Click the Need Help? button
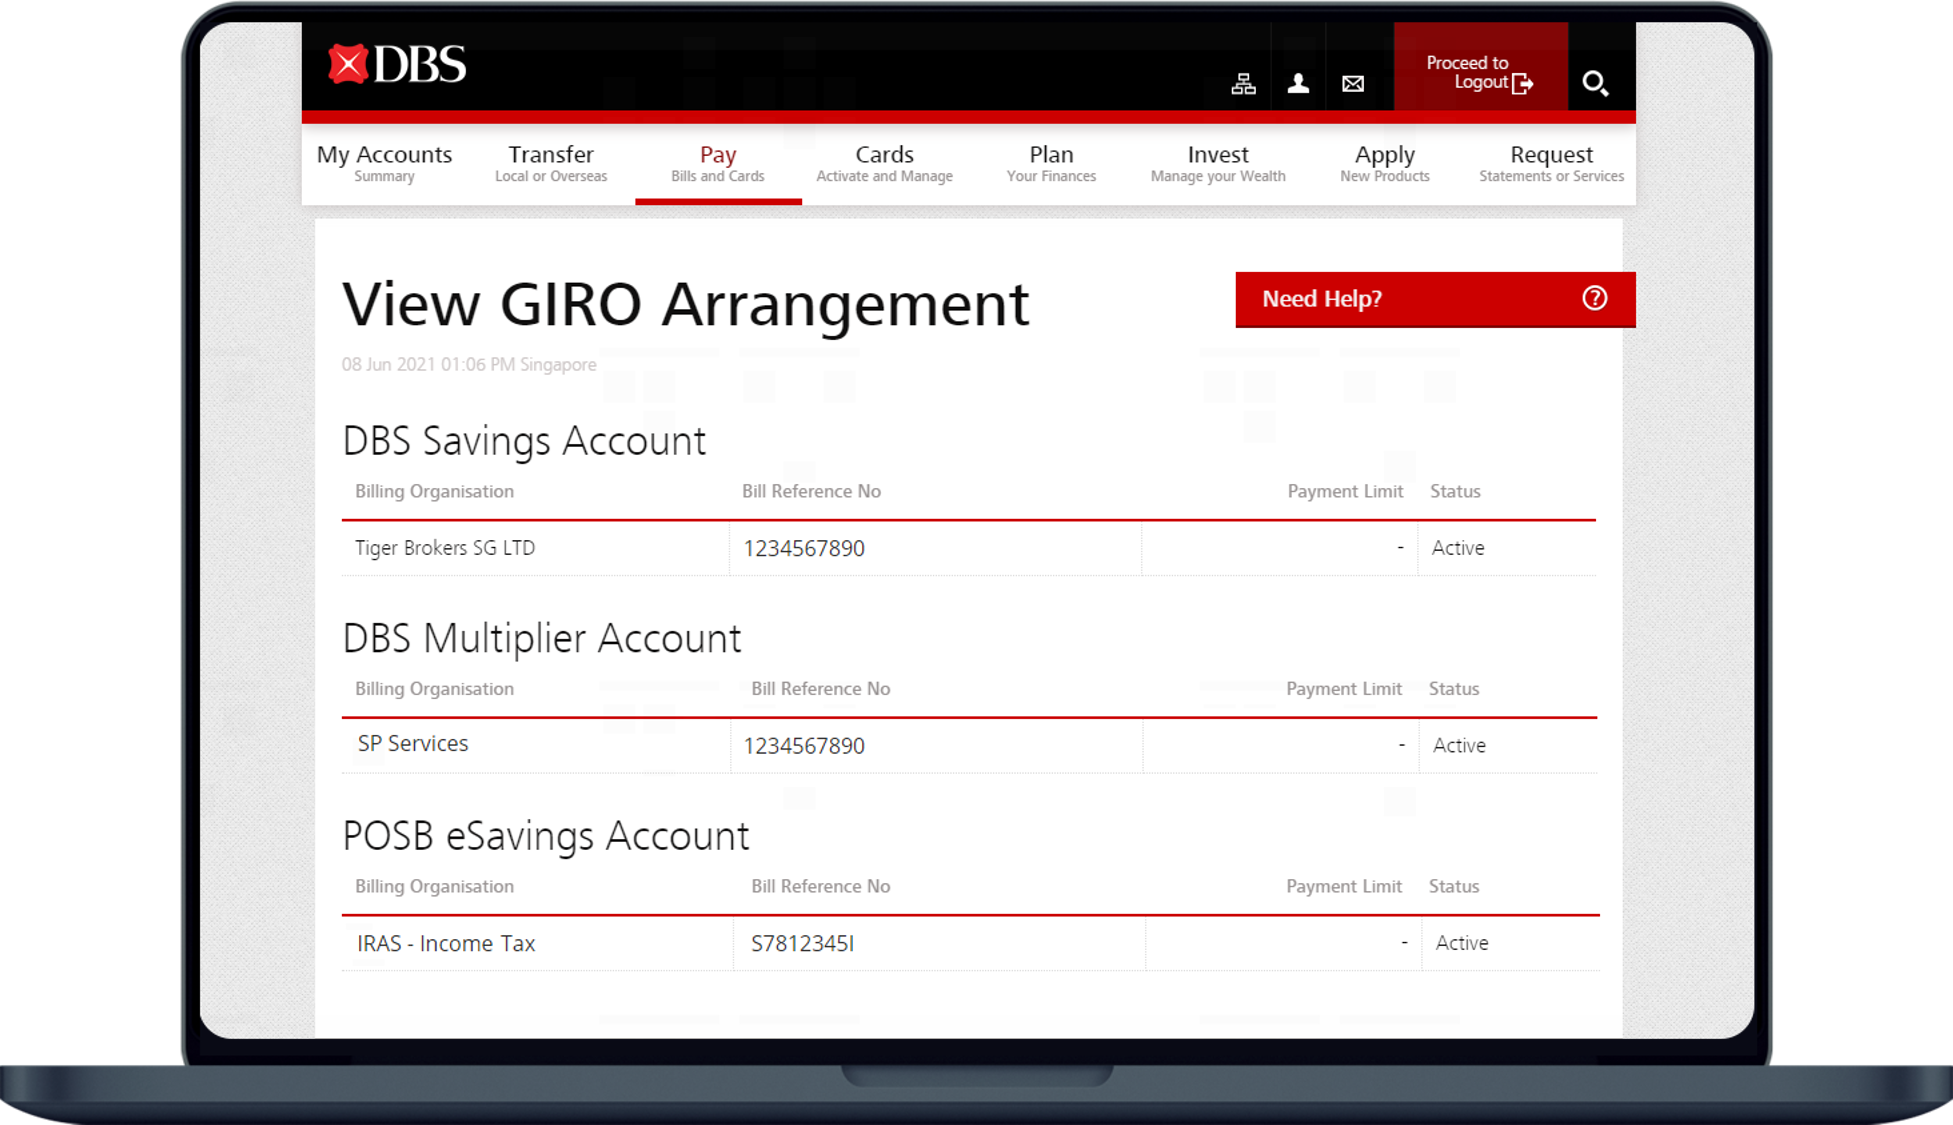The height and width of the screenshot is (1125, 1953). click(x=1435, y=299)
